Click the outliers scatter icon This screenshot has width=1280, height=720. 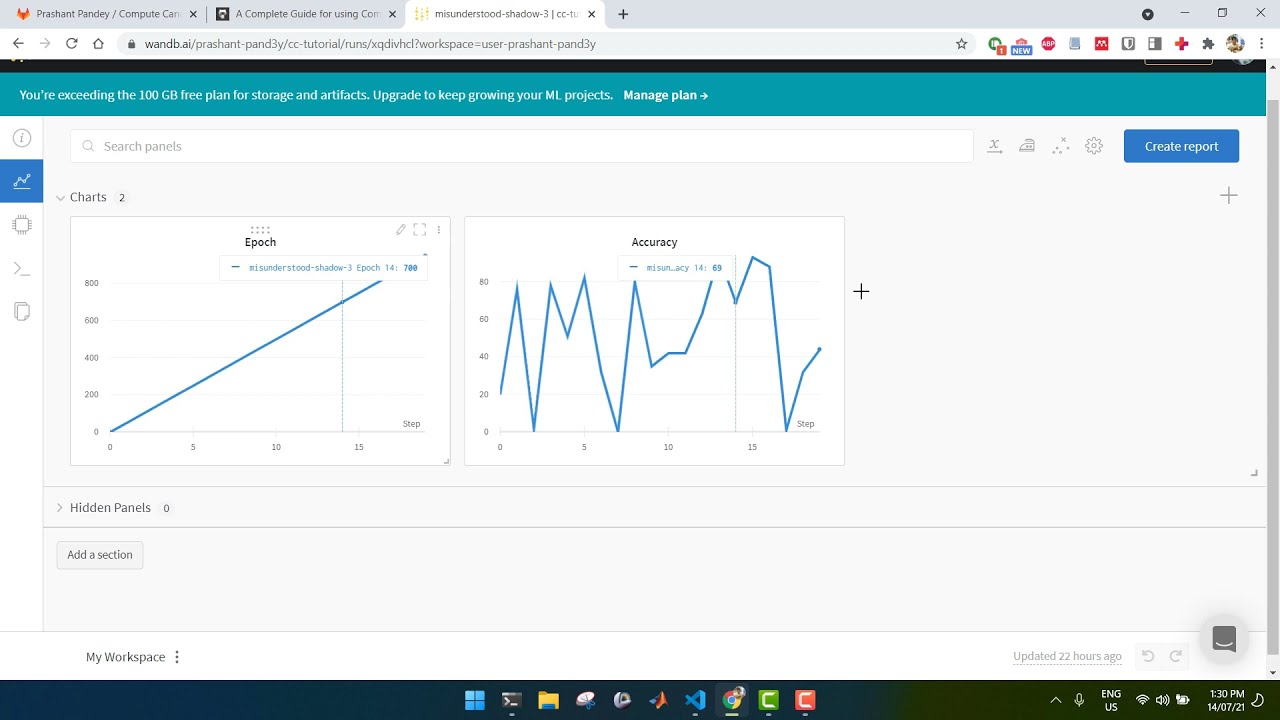1060,146
